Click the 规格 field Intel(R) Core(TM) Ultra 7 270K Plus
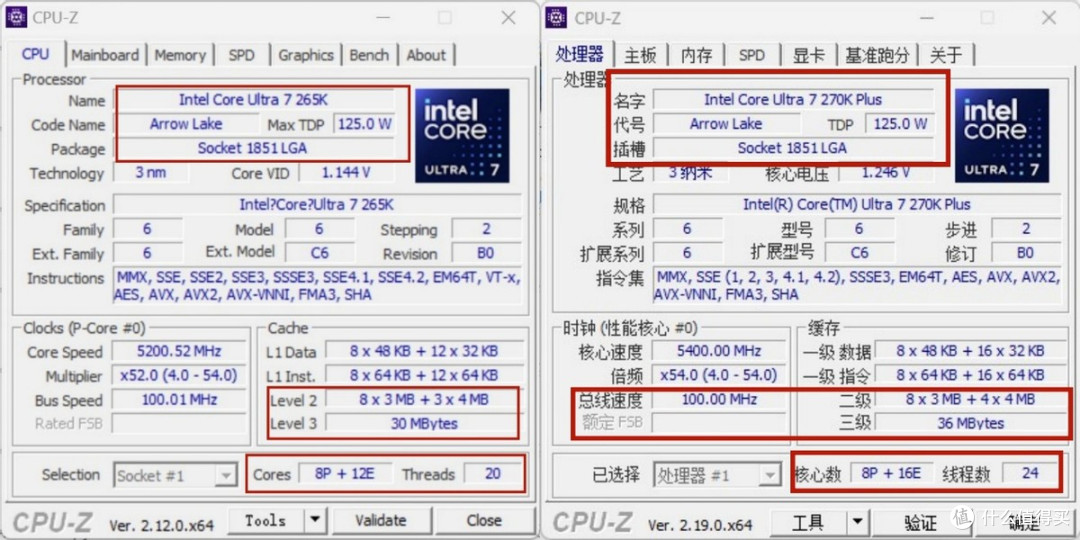Viewport: 1080px width, 540px height. coord(857,205)
